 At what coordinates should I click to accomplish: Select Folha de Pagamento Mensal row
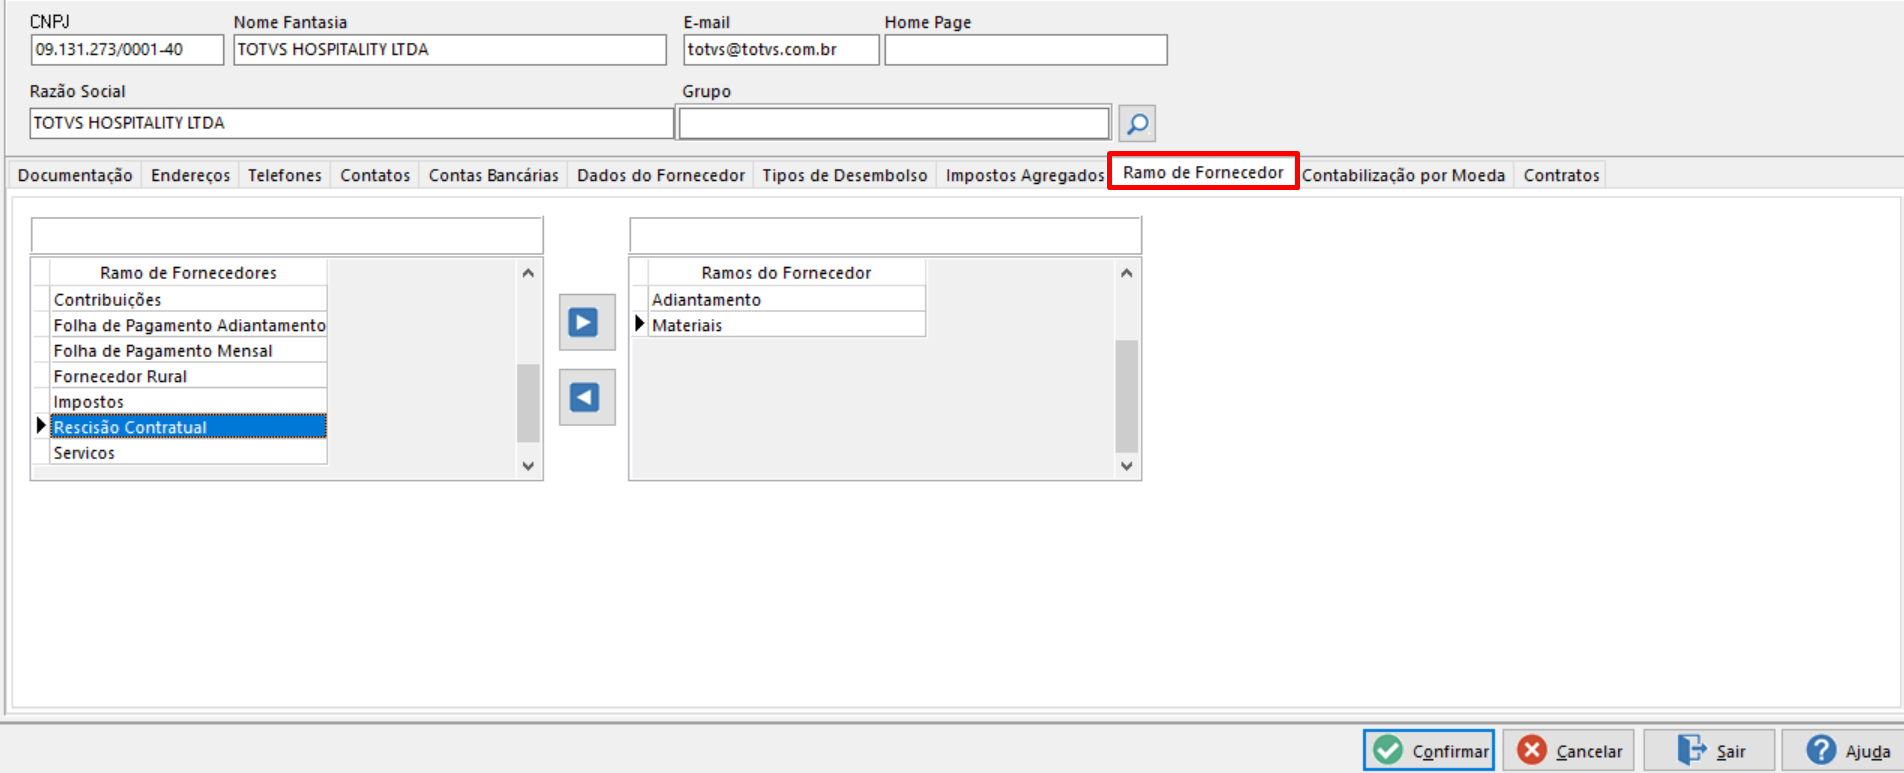click(188, 351)
